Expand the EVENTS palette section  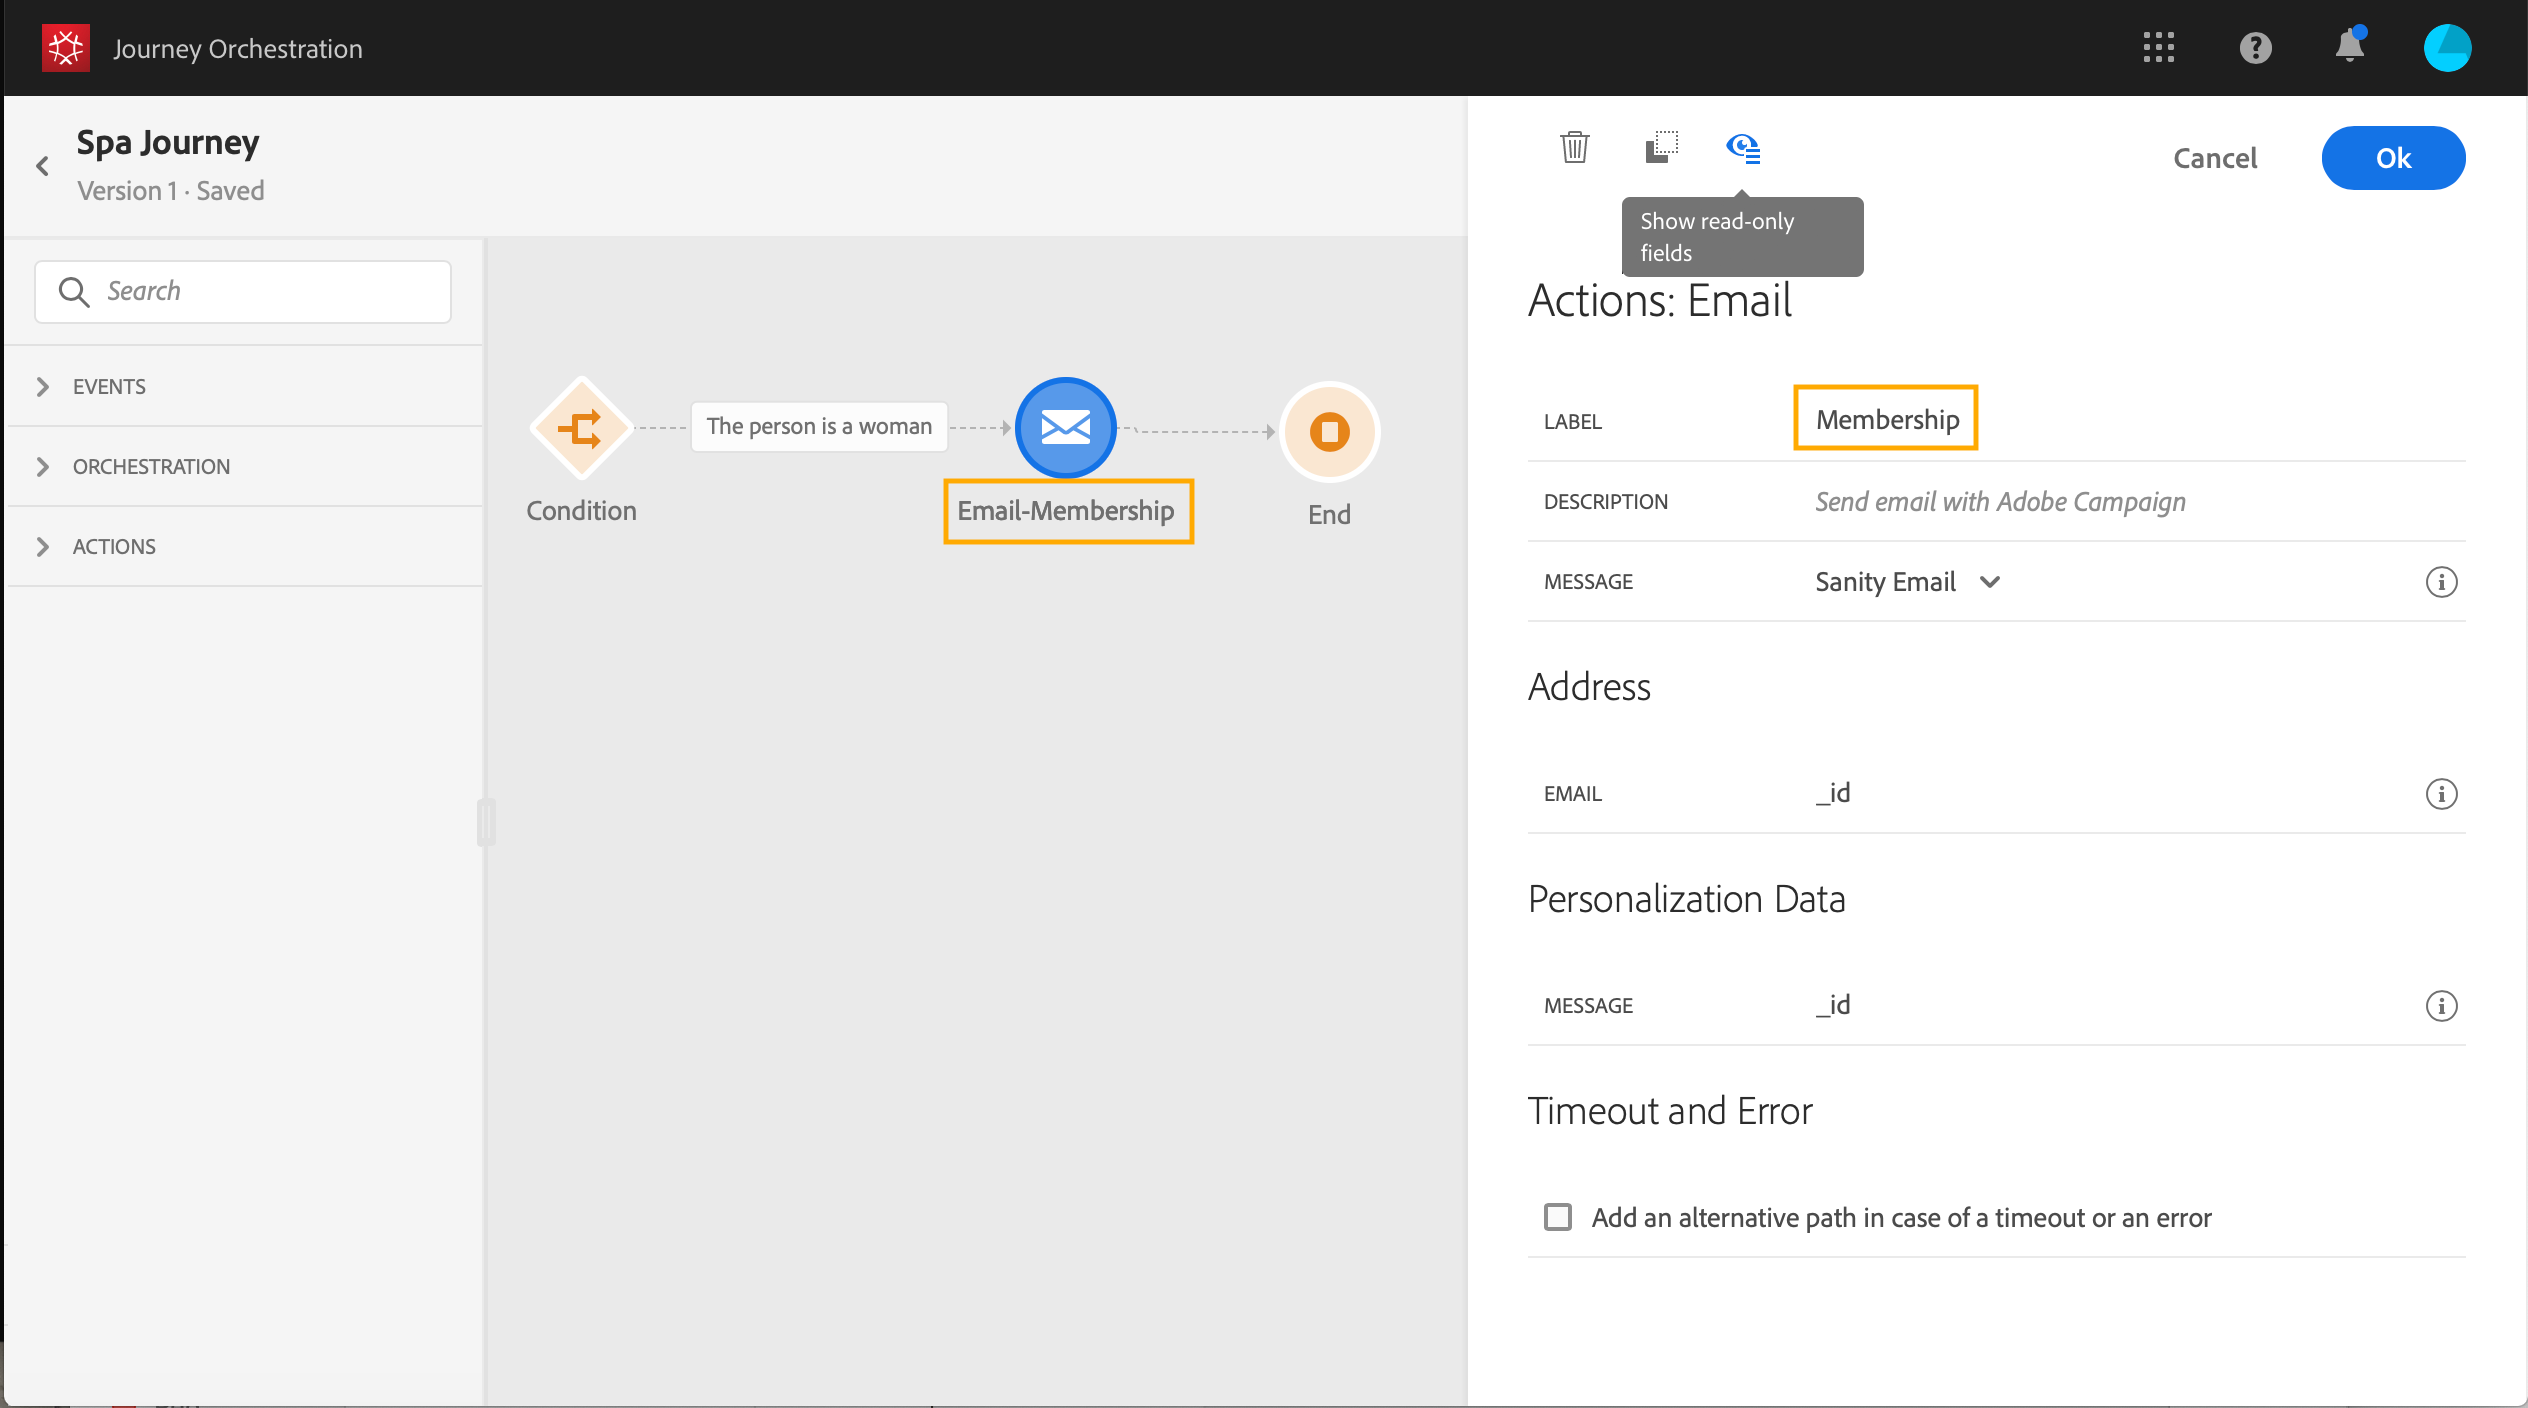pos(109,387)
